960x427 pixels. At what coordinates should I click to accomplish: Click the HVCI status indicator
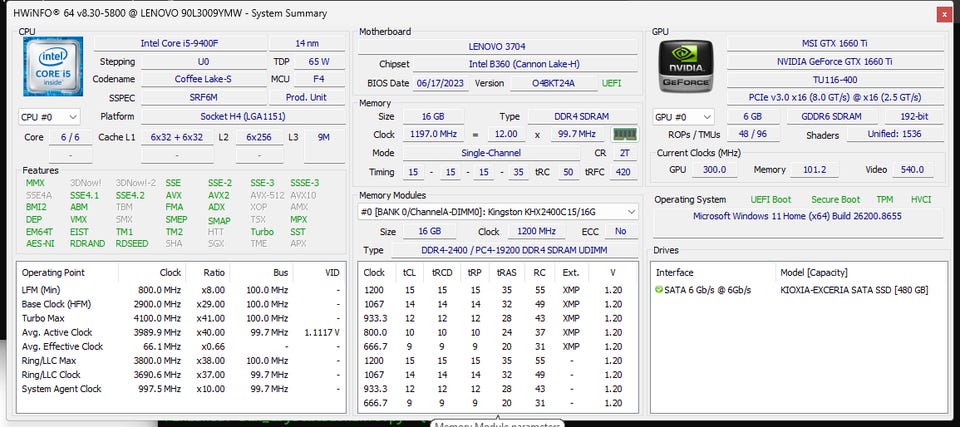[x=921, y=200]
